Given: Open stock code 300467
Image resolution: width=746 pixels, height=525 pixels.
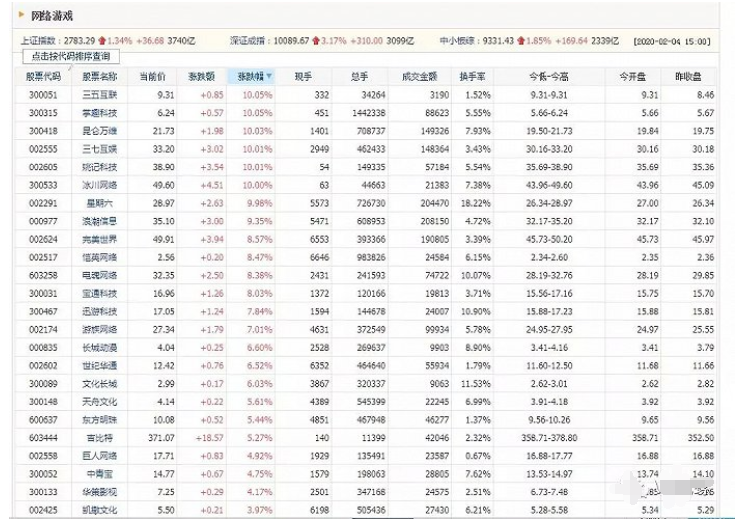Looking at the screenshot, I should pos(43,311).
